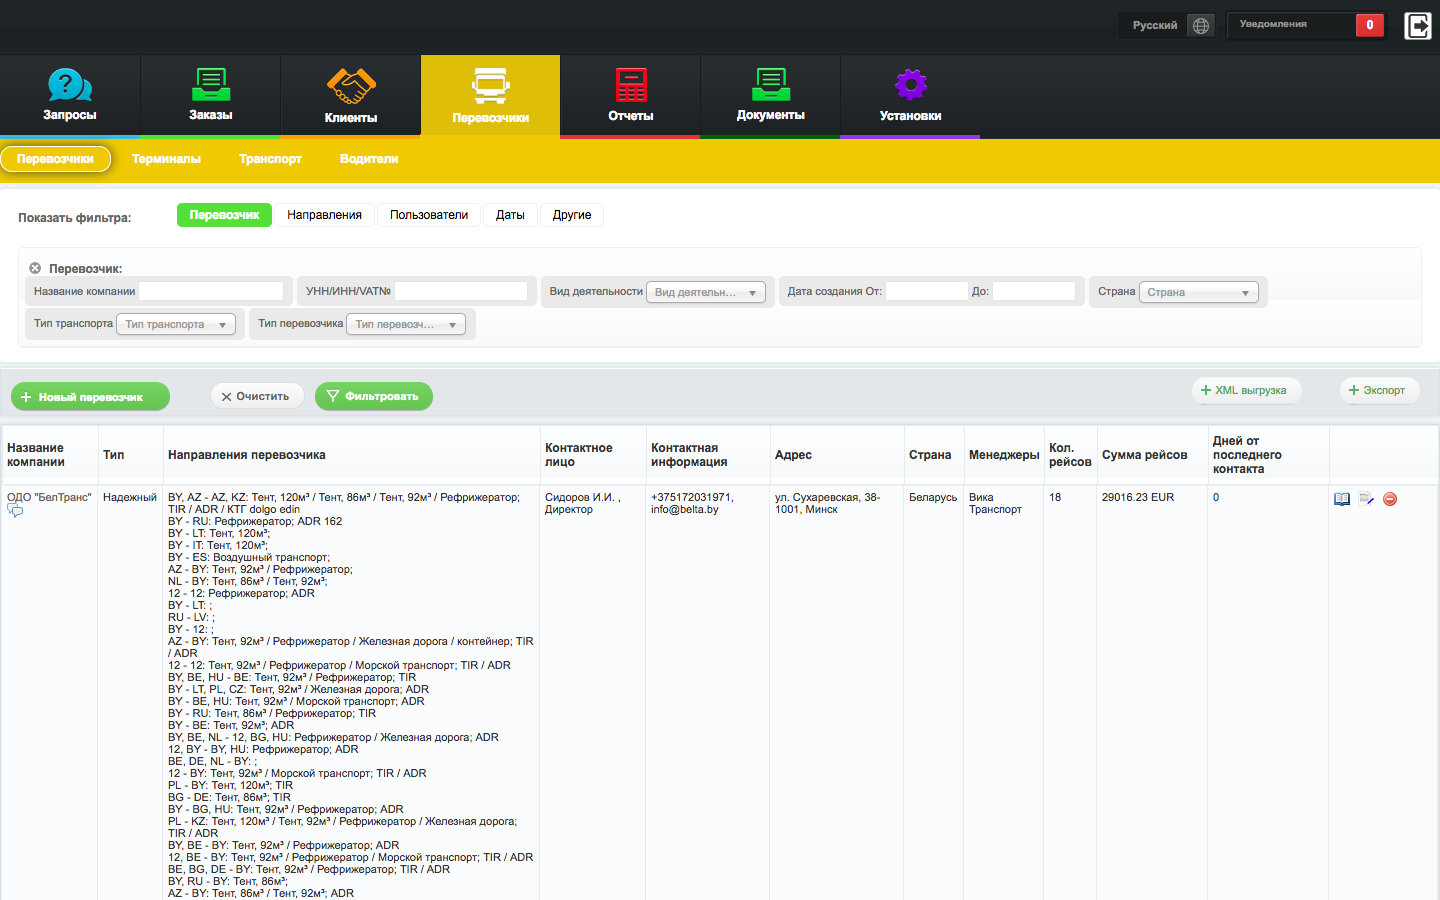This screenshot has height=900, width=1440.
Task: Switch to the Терминалы sub-tab
Action: [x=166, y=159]
